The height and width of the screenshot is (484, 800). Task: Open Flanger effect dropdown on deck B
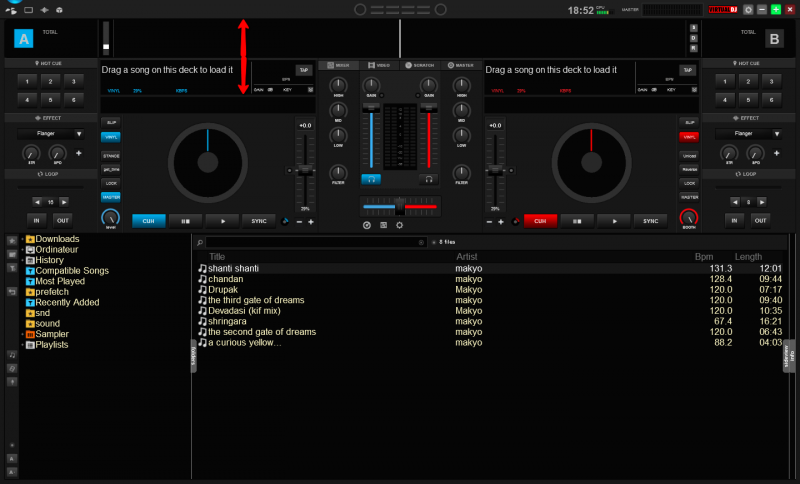777,133
